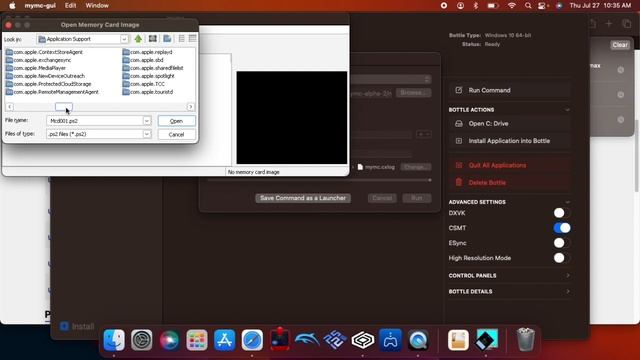The width and height of the screenshot is (640, 360).
Task: Click the file list horizontal scrollbar thumb
Action: pyautogui.click(x=64, y=107)
